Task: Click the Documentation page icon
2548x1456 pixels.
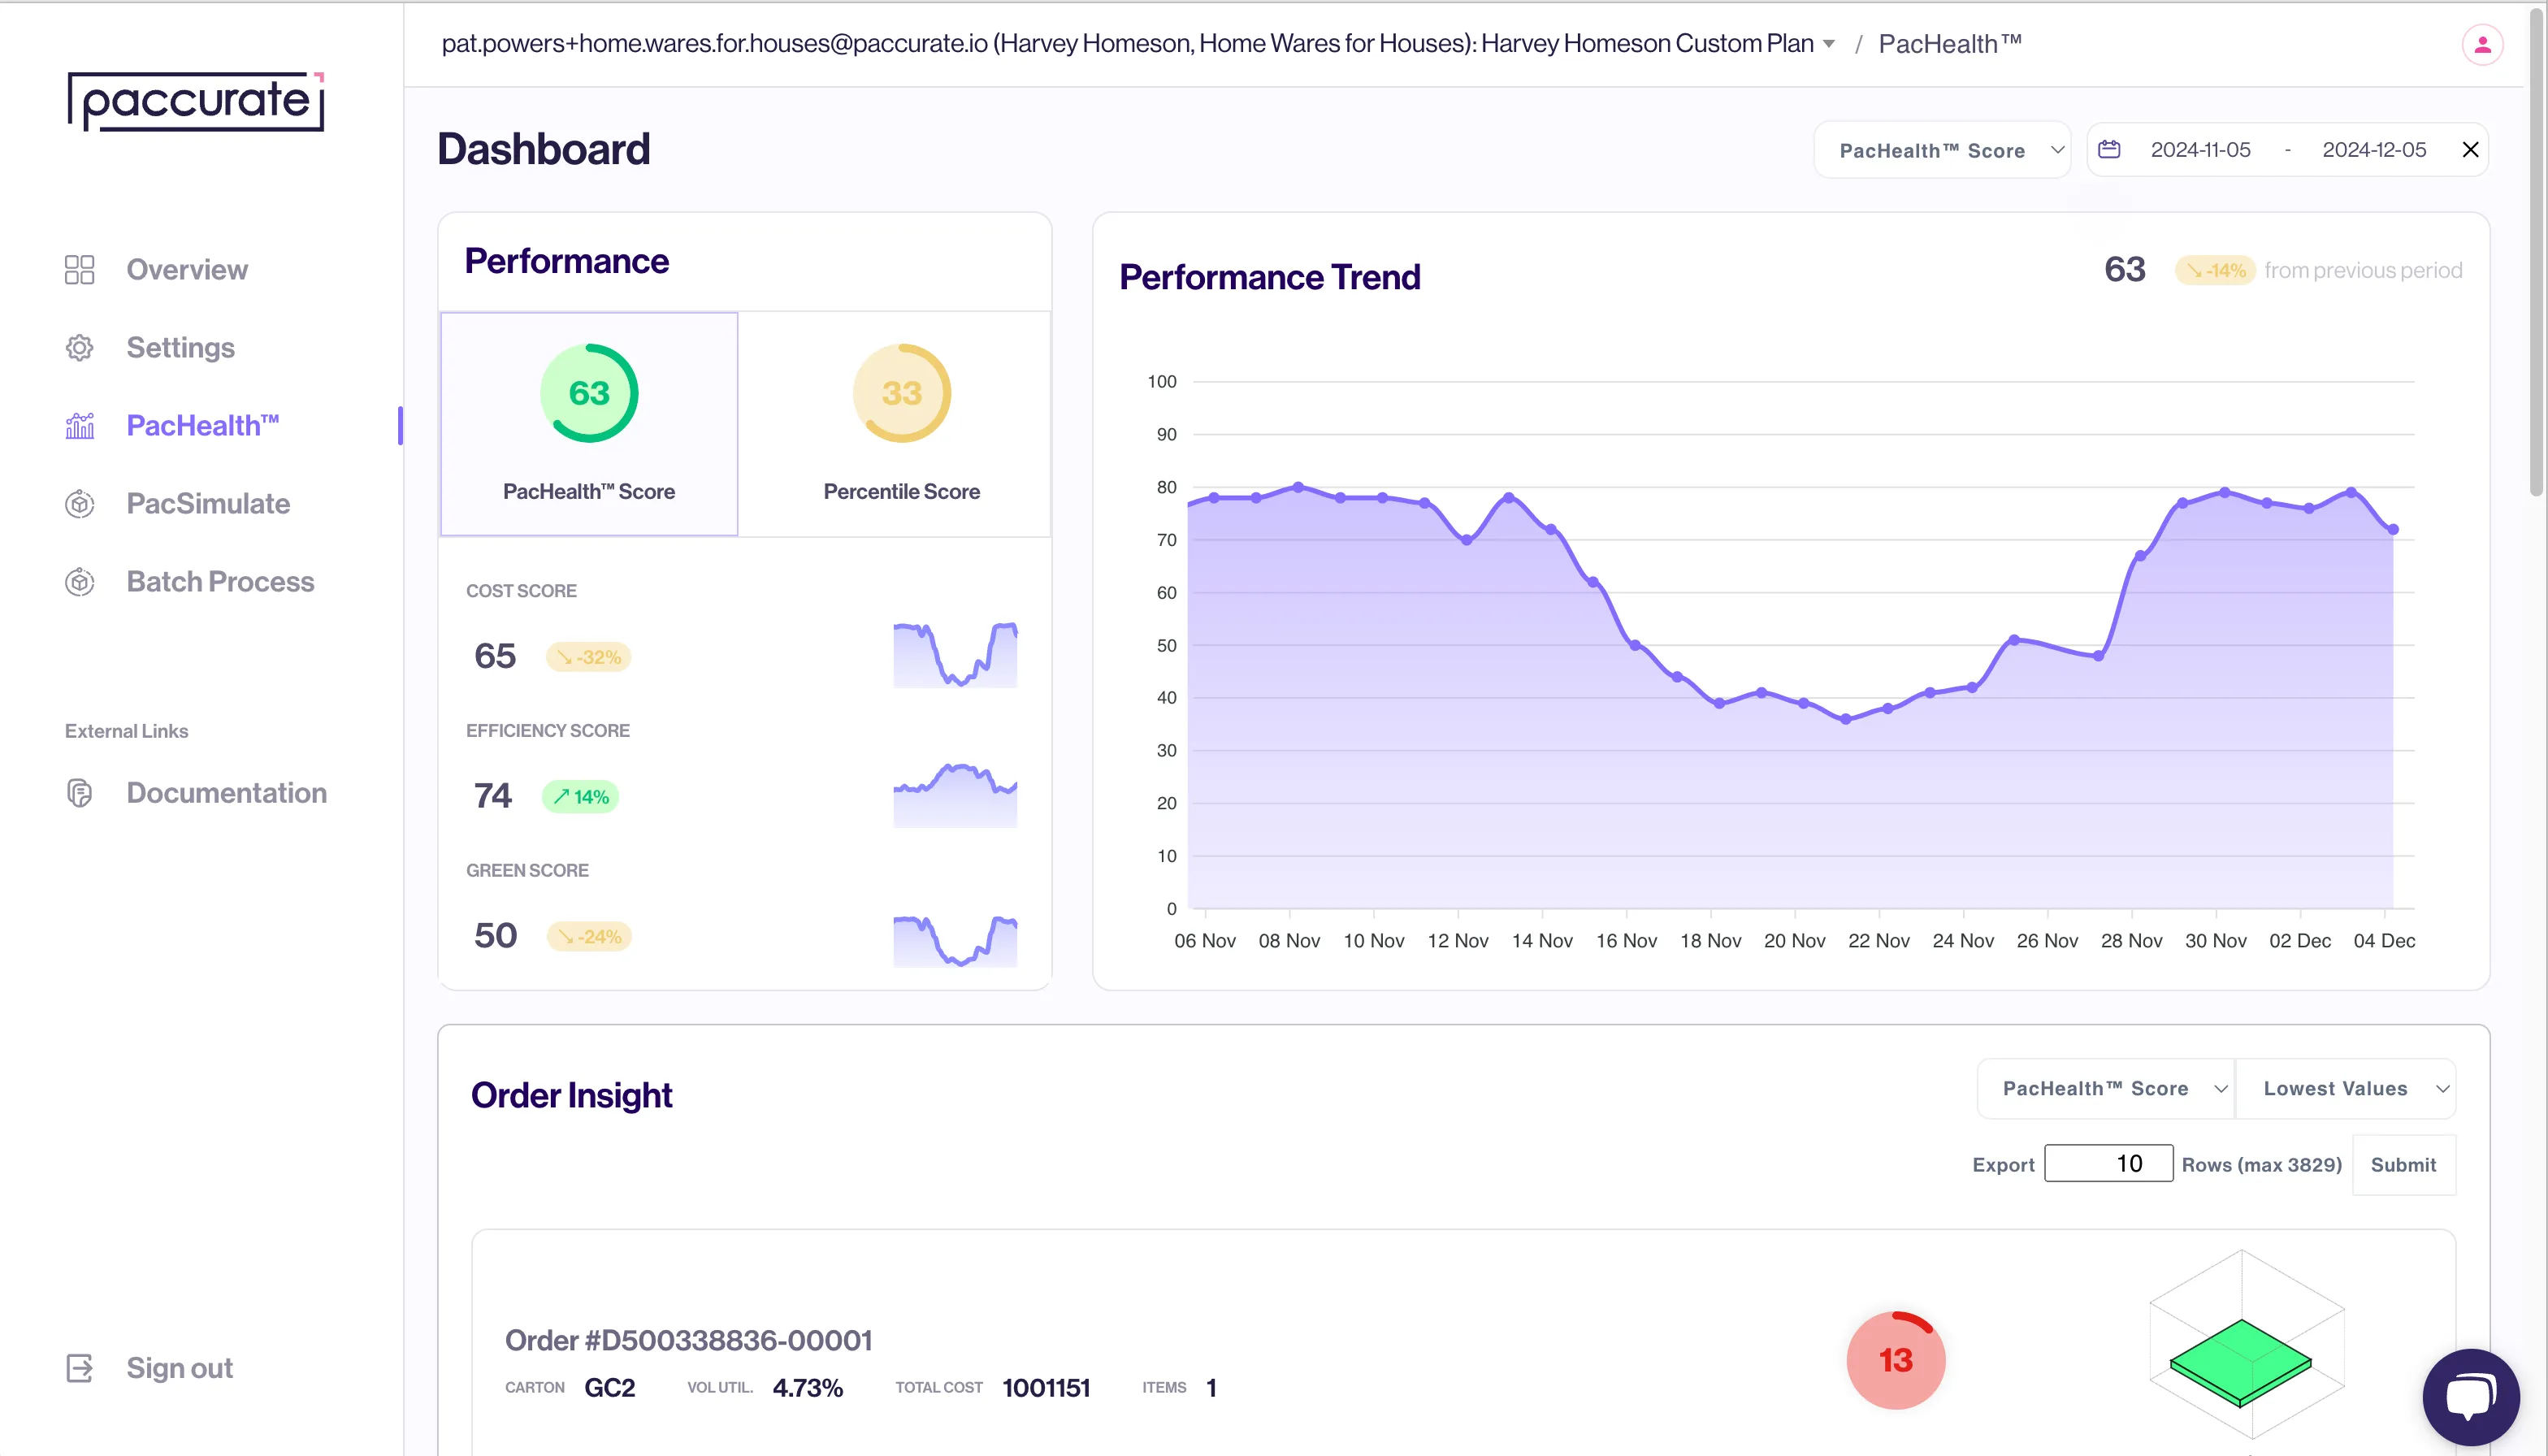Action: [x=79, y=793]
